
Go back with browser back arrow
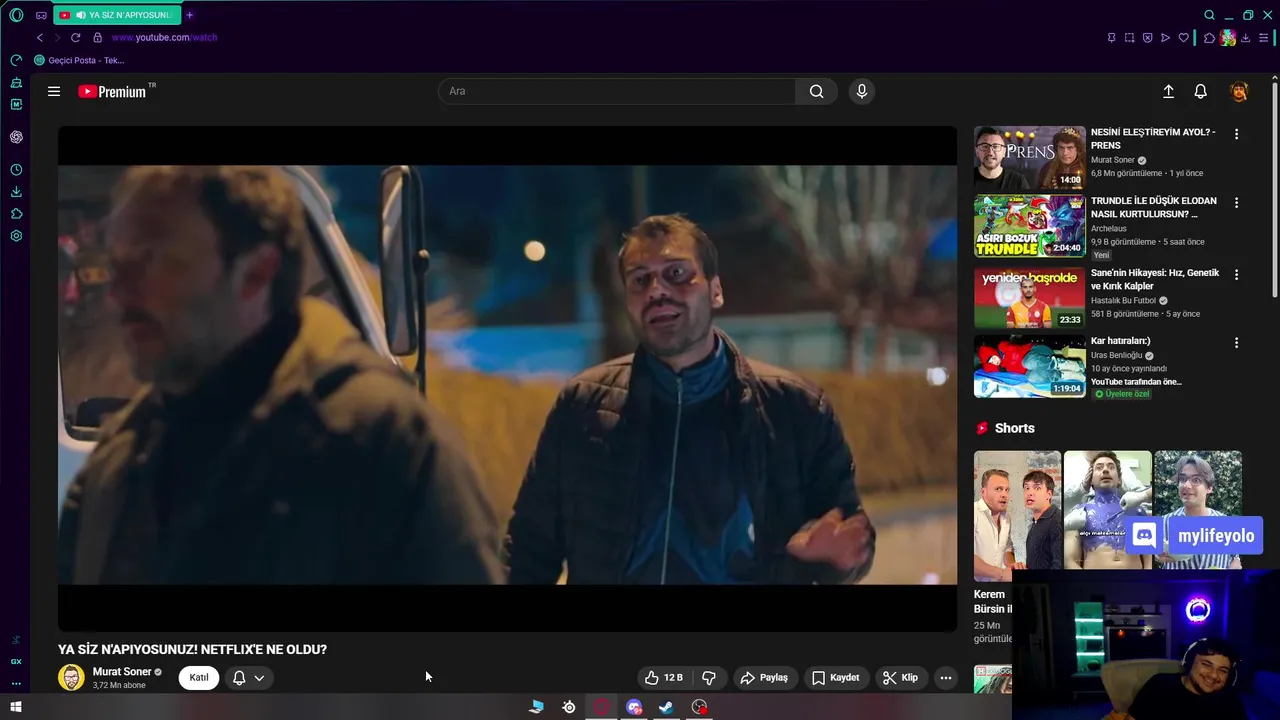click(40, 37)
